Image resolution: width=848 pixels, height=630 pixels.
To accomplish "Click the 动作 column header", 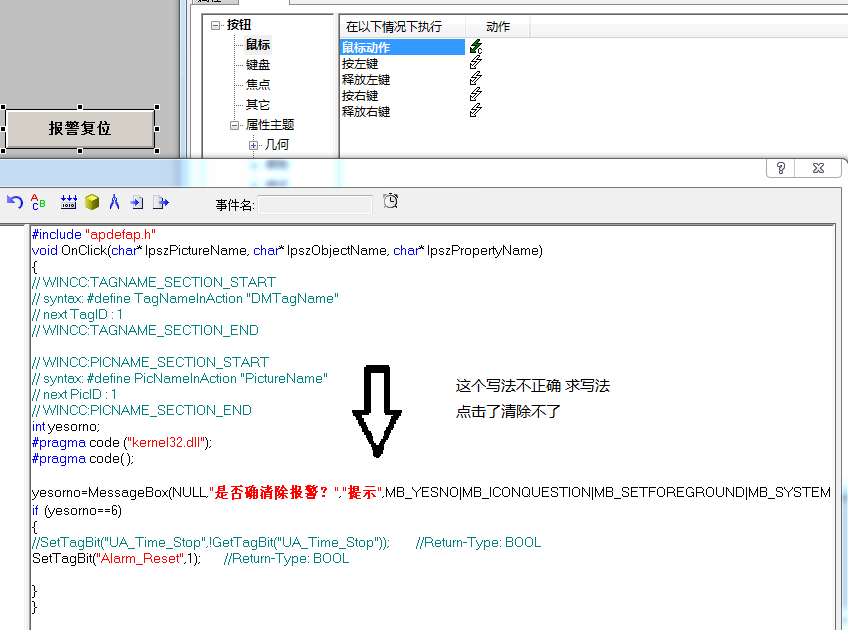I will (x=498, y=26).
